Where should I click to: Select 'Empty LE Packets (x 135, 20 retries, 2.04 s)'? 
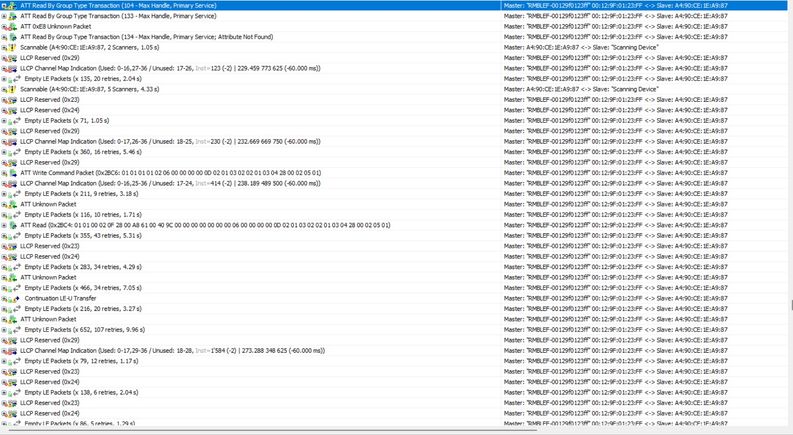pos(83,79)
